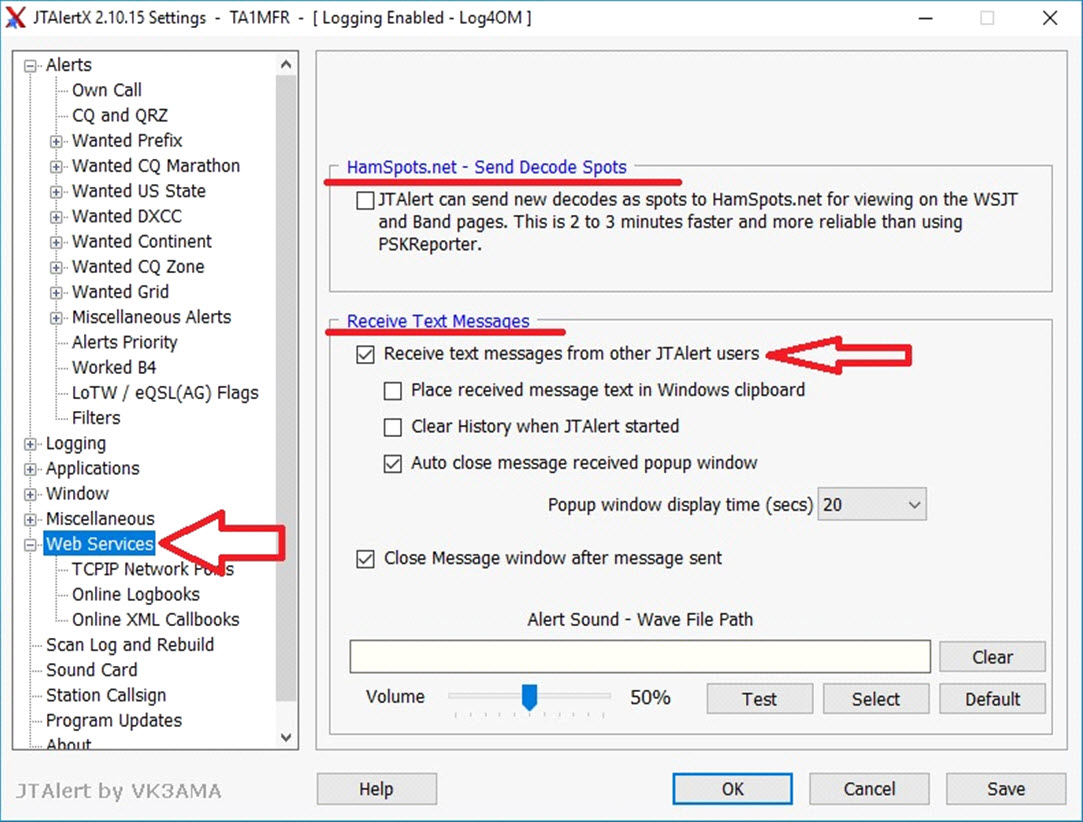Select Logging tree label

click(75, 443)
